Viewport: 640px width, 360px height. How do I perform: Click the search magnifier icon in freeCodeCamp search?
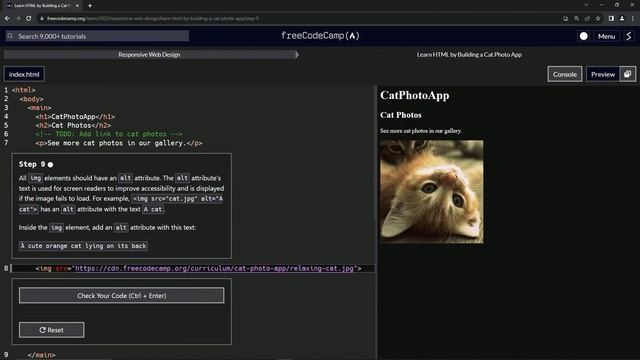pos(10,36)
